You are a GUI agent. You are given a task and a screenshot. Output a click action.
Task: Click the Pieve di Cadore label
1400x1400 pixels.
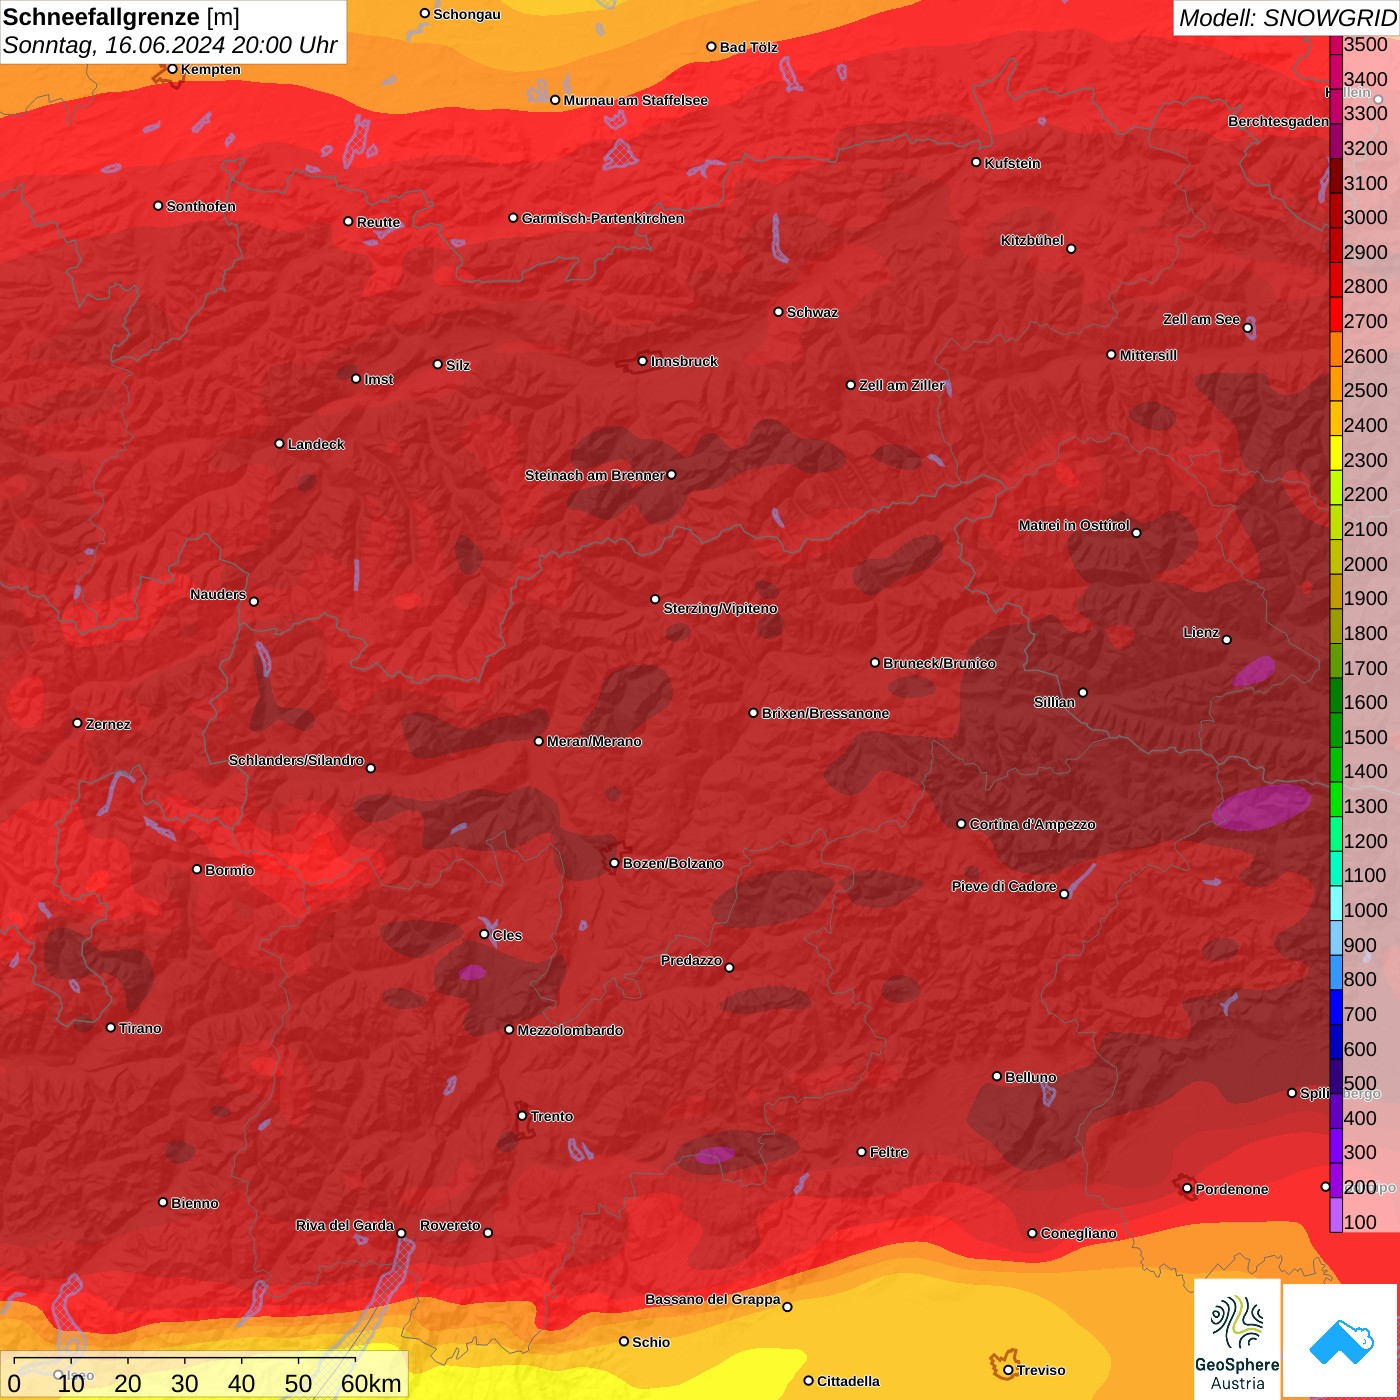[x=1004, y=886]
